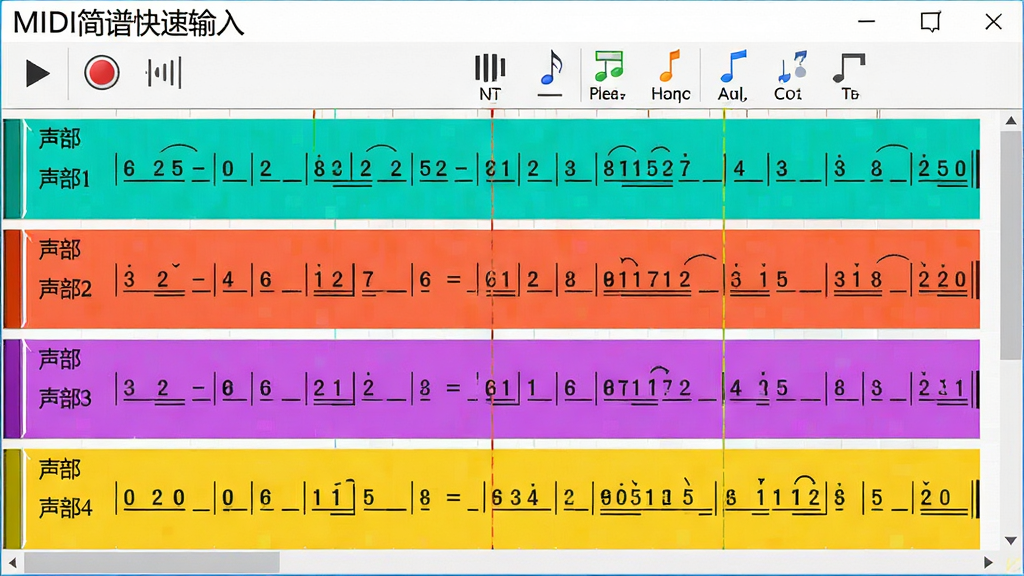Click the "634" measure in 声部4
Screen dimensions: 1024x576
(516, 499)
